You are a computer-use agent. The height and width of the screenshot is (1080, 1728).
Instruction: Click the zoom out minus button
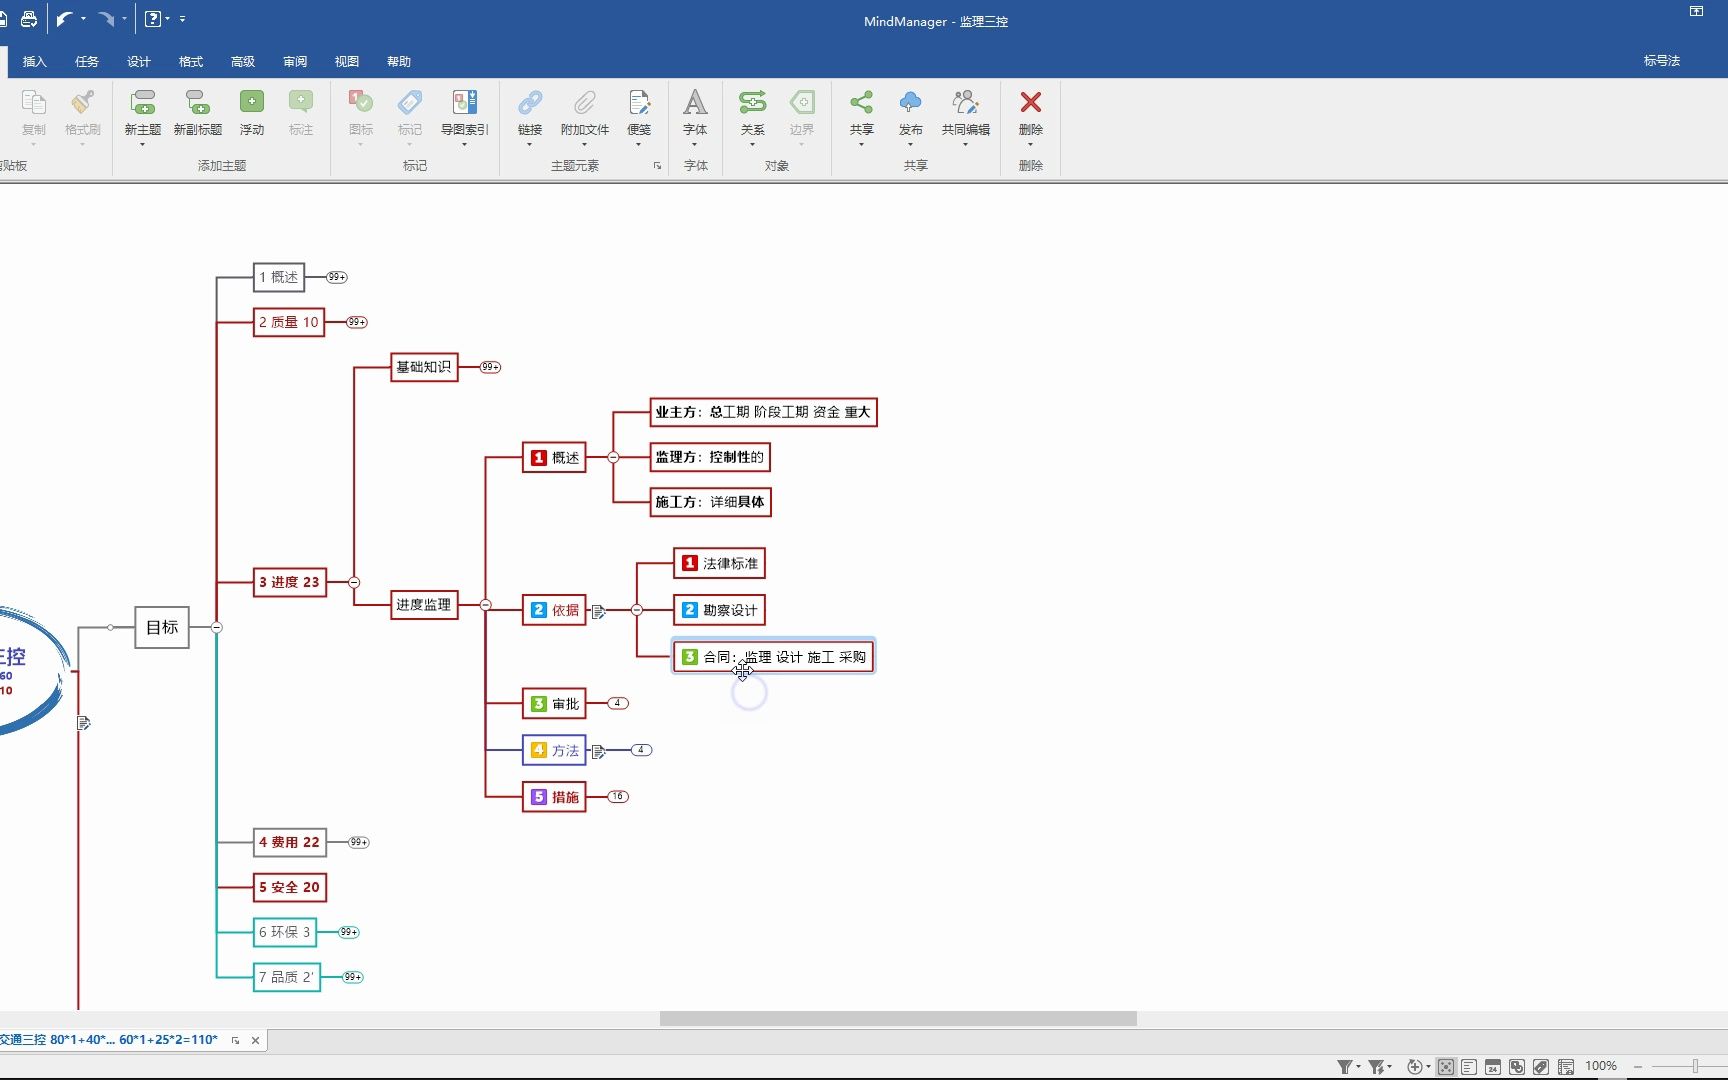(x=1638, y=1067)
